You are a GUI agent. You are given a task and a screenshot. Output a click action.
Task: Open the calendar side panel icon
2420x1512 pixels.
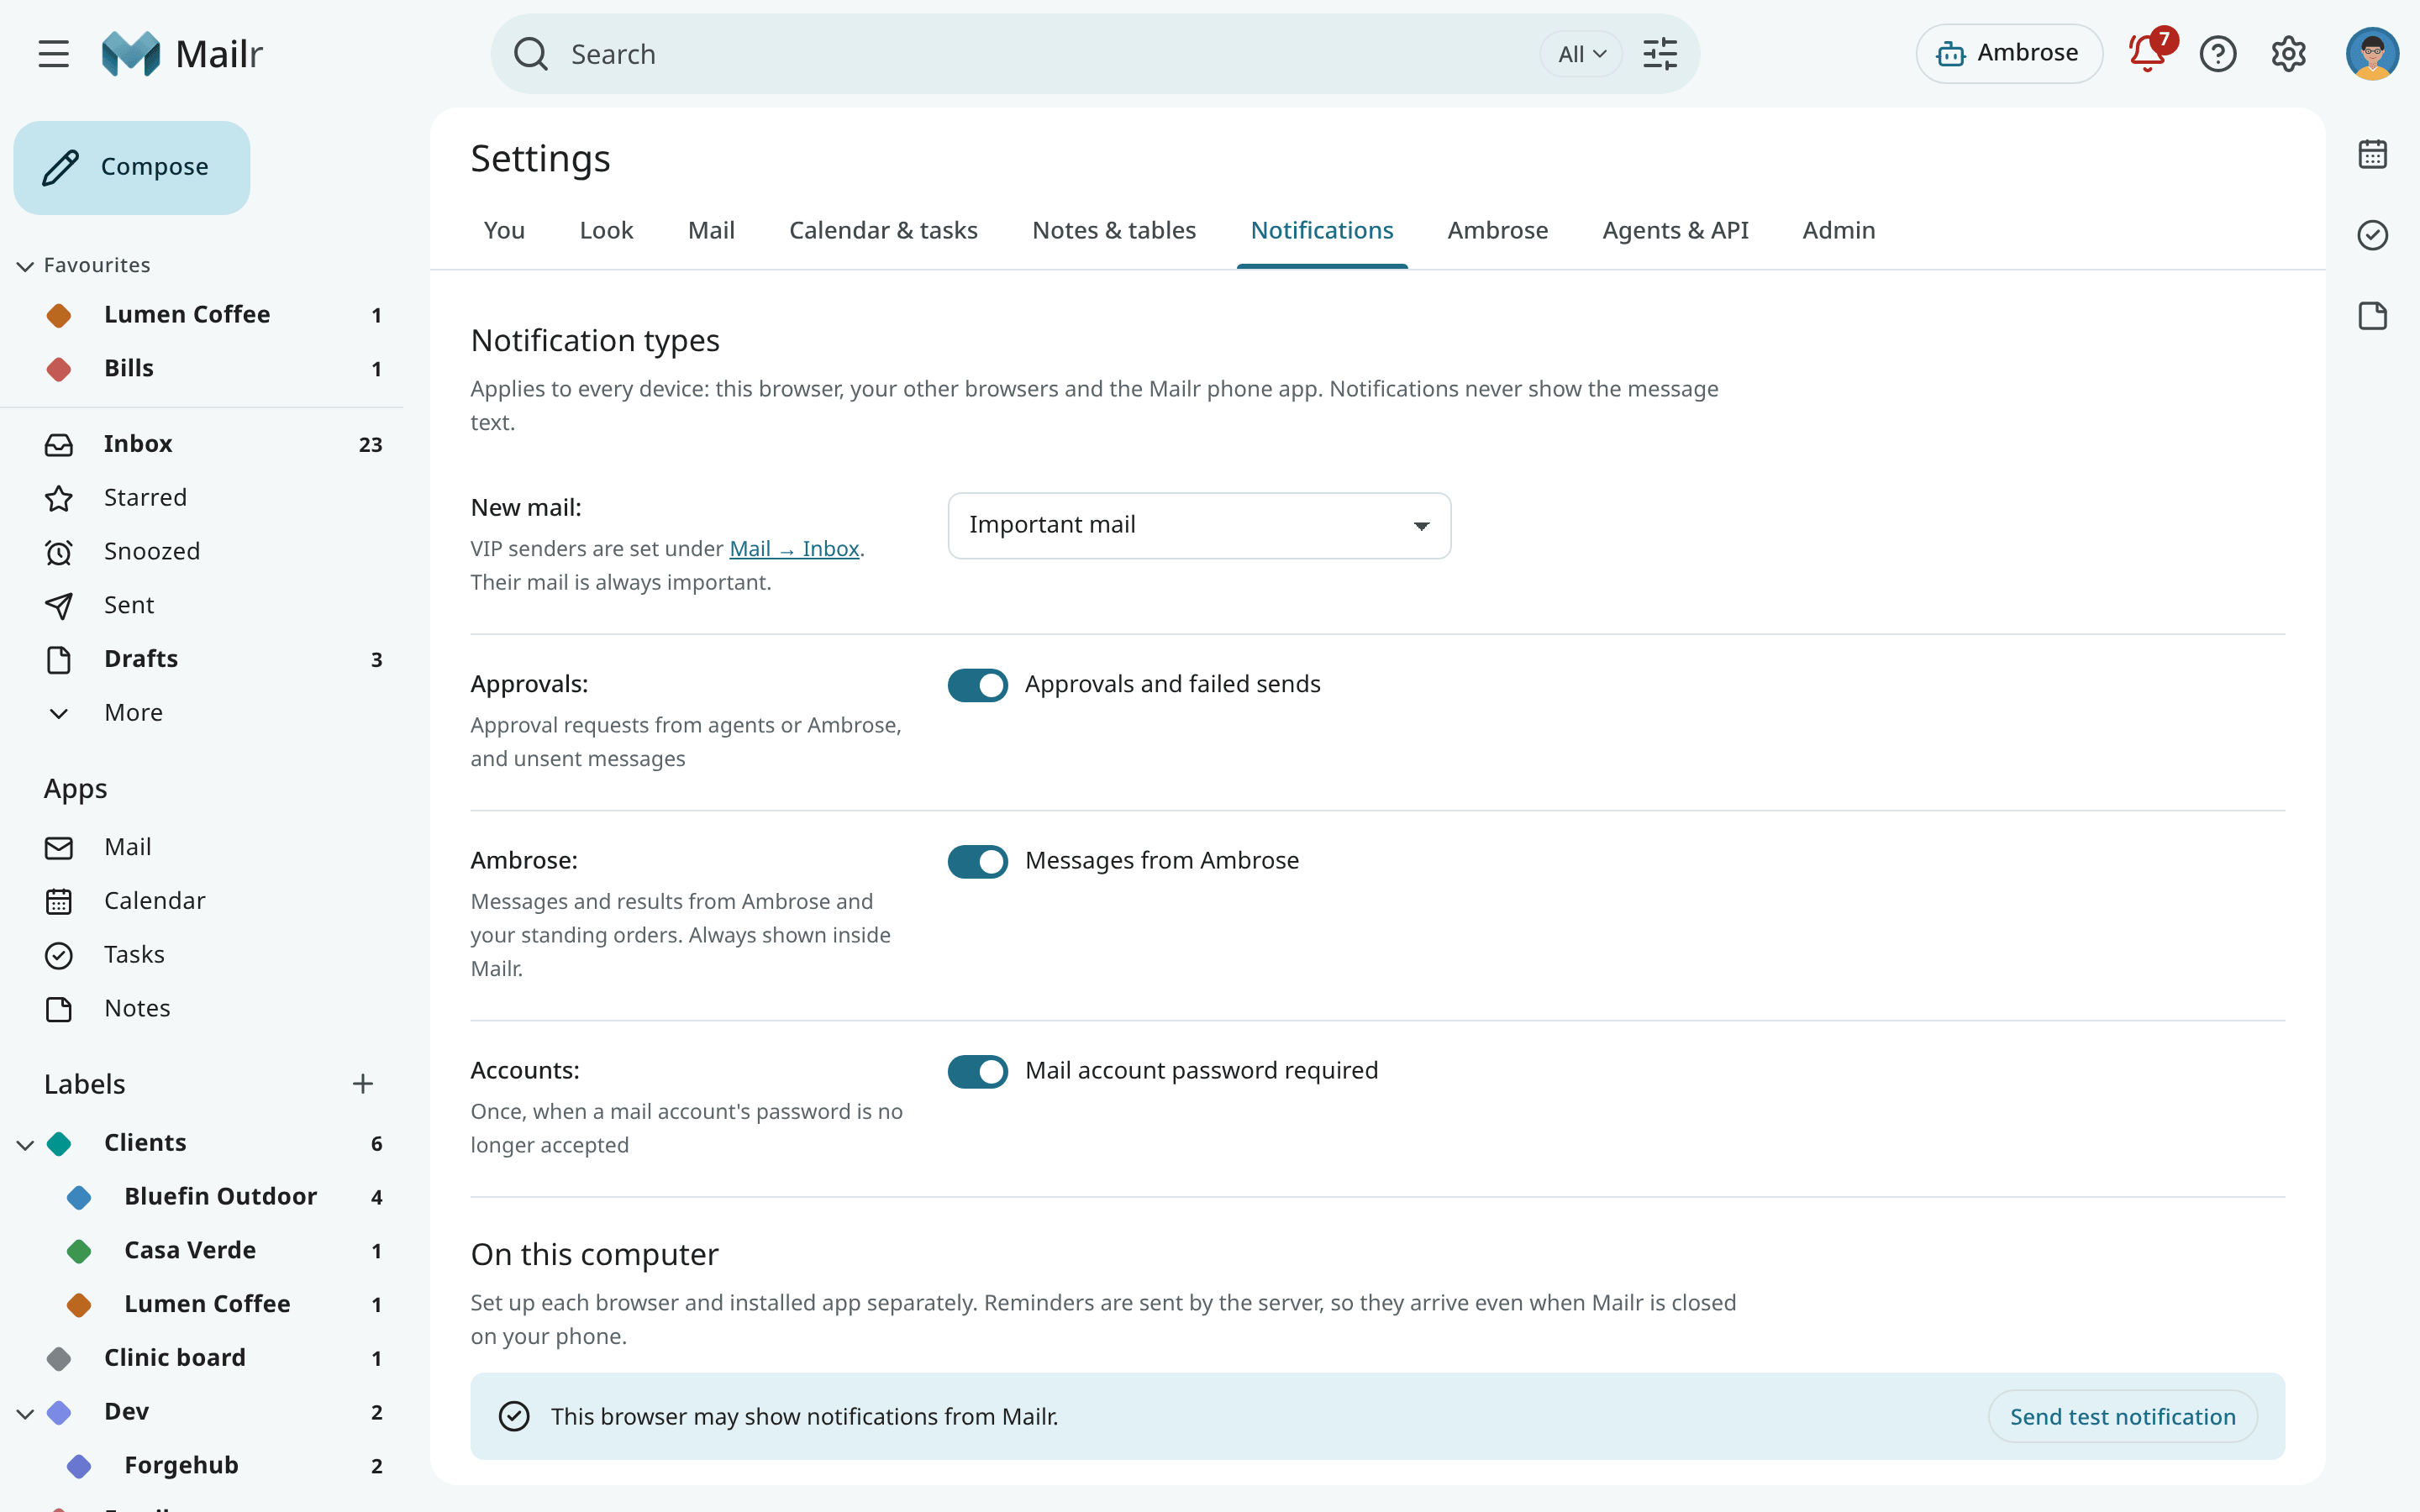tap(2372, 155)
